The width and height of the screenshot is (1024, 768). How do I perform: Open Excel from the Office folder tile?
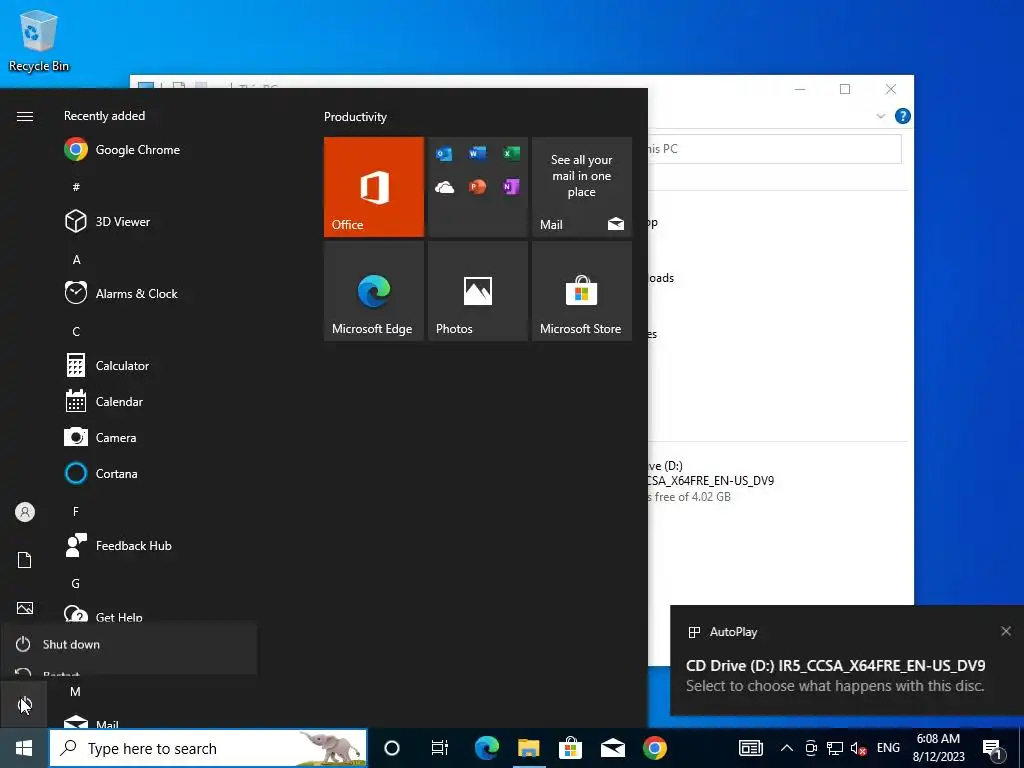coord(511,153)
